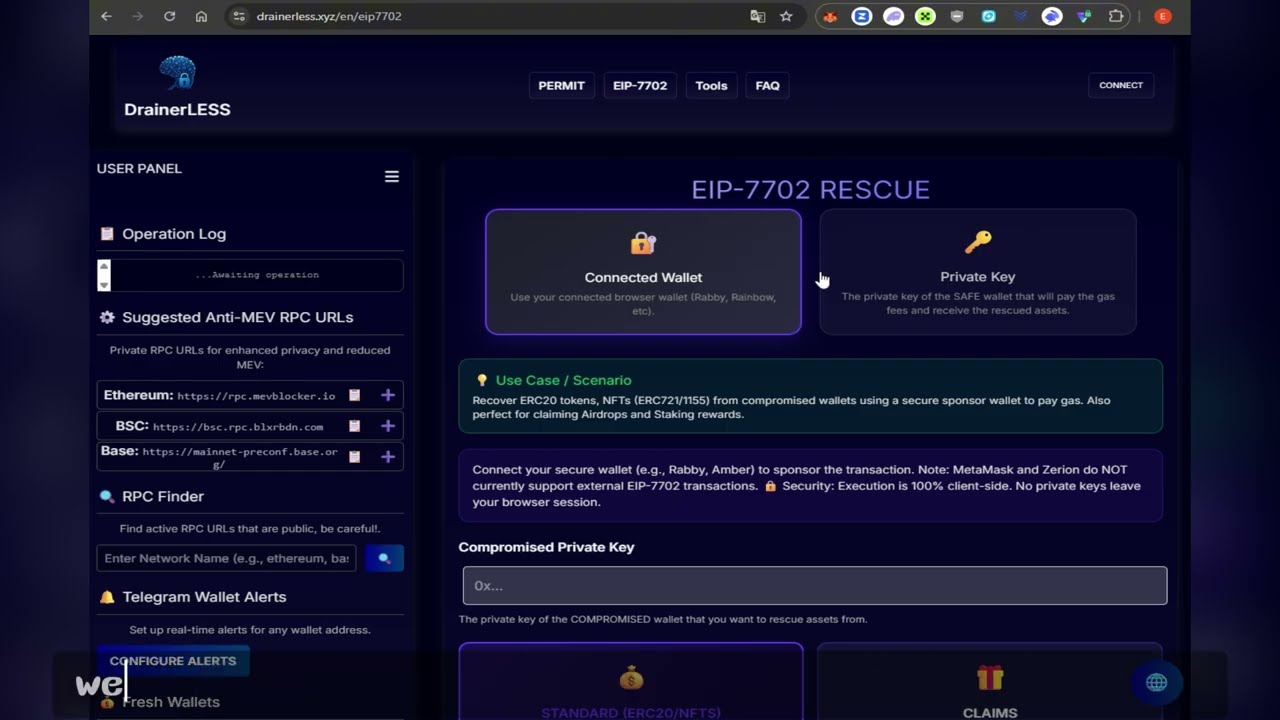
Task: Open the browser profile avatar E
Action: [1162, 16]
